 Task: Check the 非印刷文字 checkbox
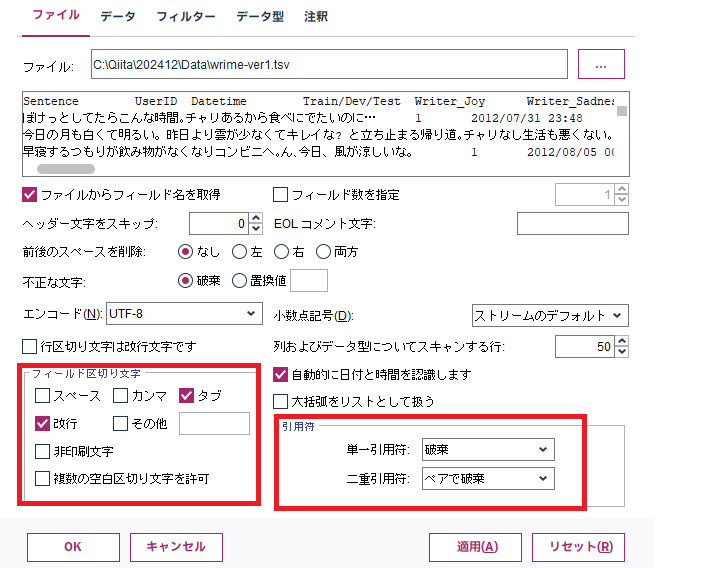point(42,451)
